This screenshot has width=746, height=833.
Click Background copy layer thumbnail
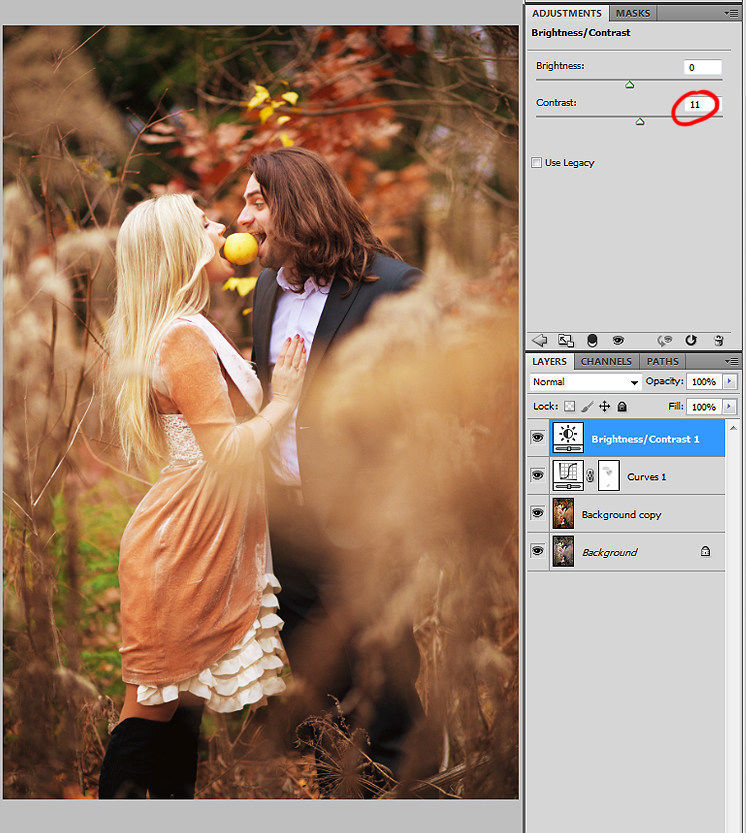pos(563,514)
